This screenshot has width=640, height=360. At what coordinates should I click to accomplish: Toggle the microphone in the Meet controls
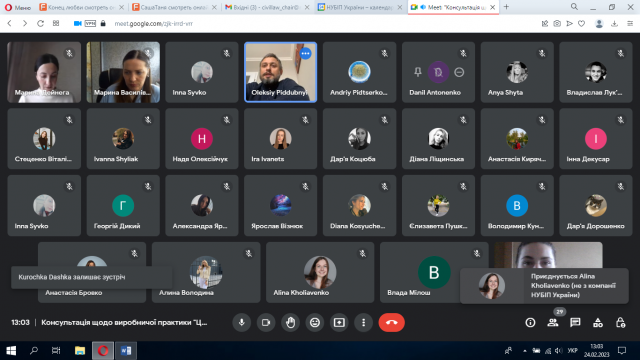click(x=242, y=322)
